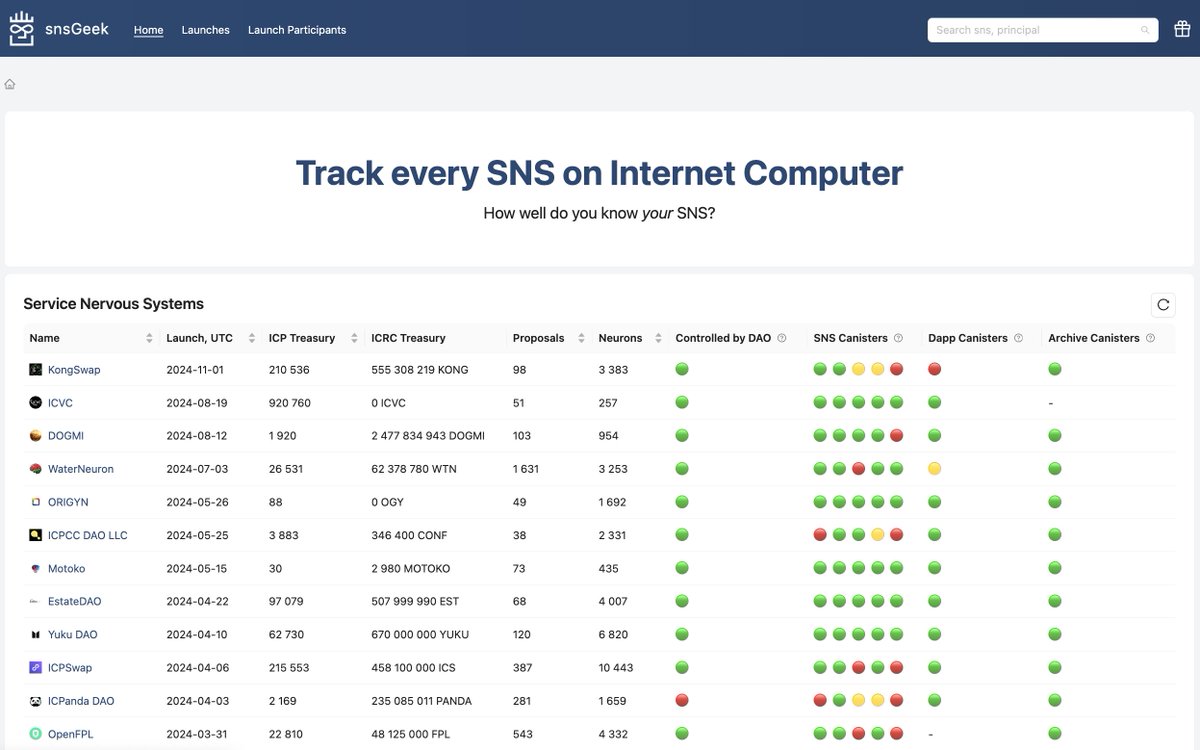This screenshot has height=750, width=1200.
Task: Click 2 477 834 943 DOGMI treasury cell
Action: (x=428, y=436)
